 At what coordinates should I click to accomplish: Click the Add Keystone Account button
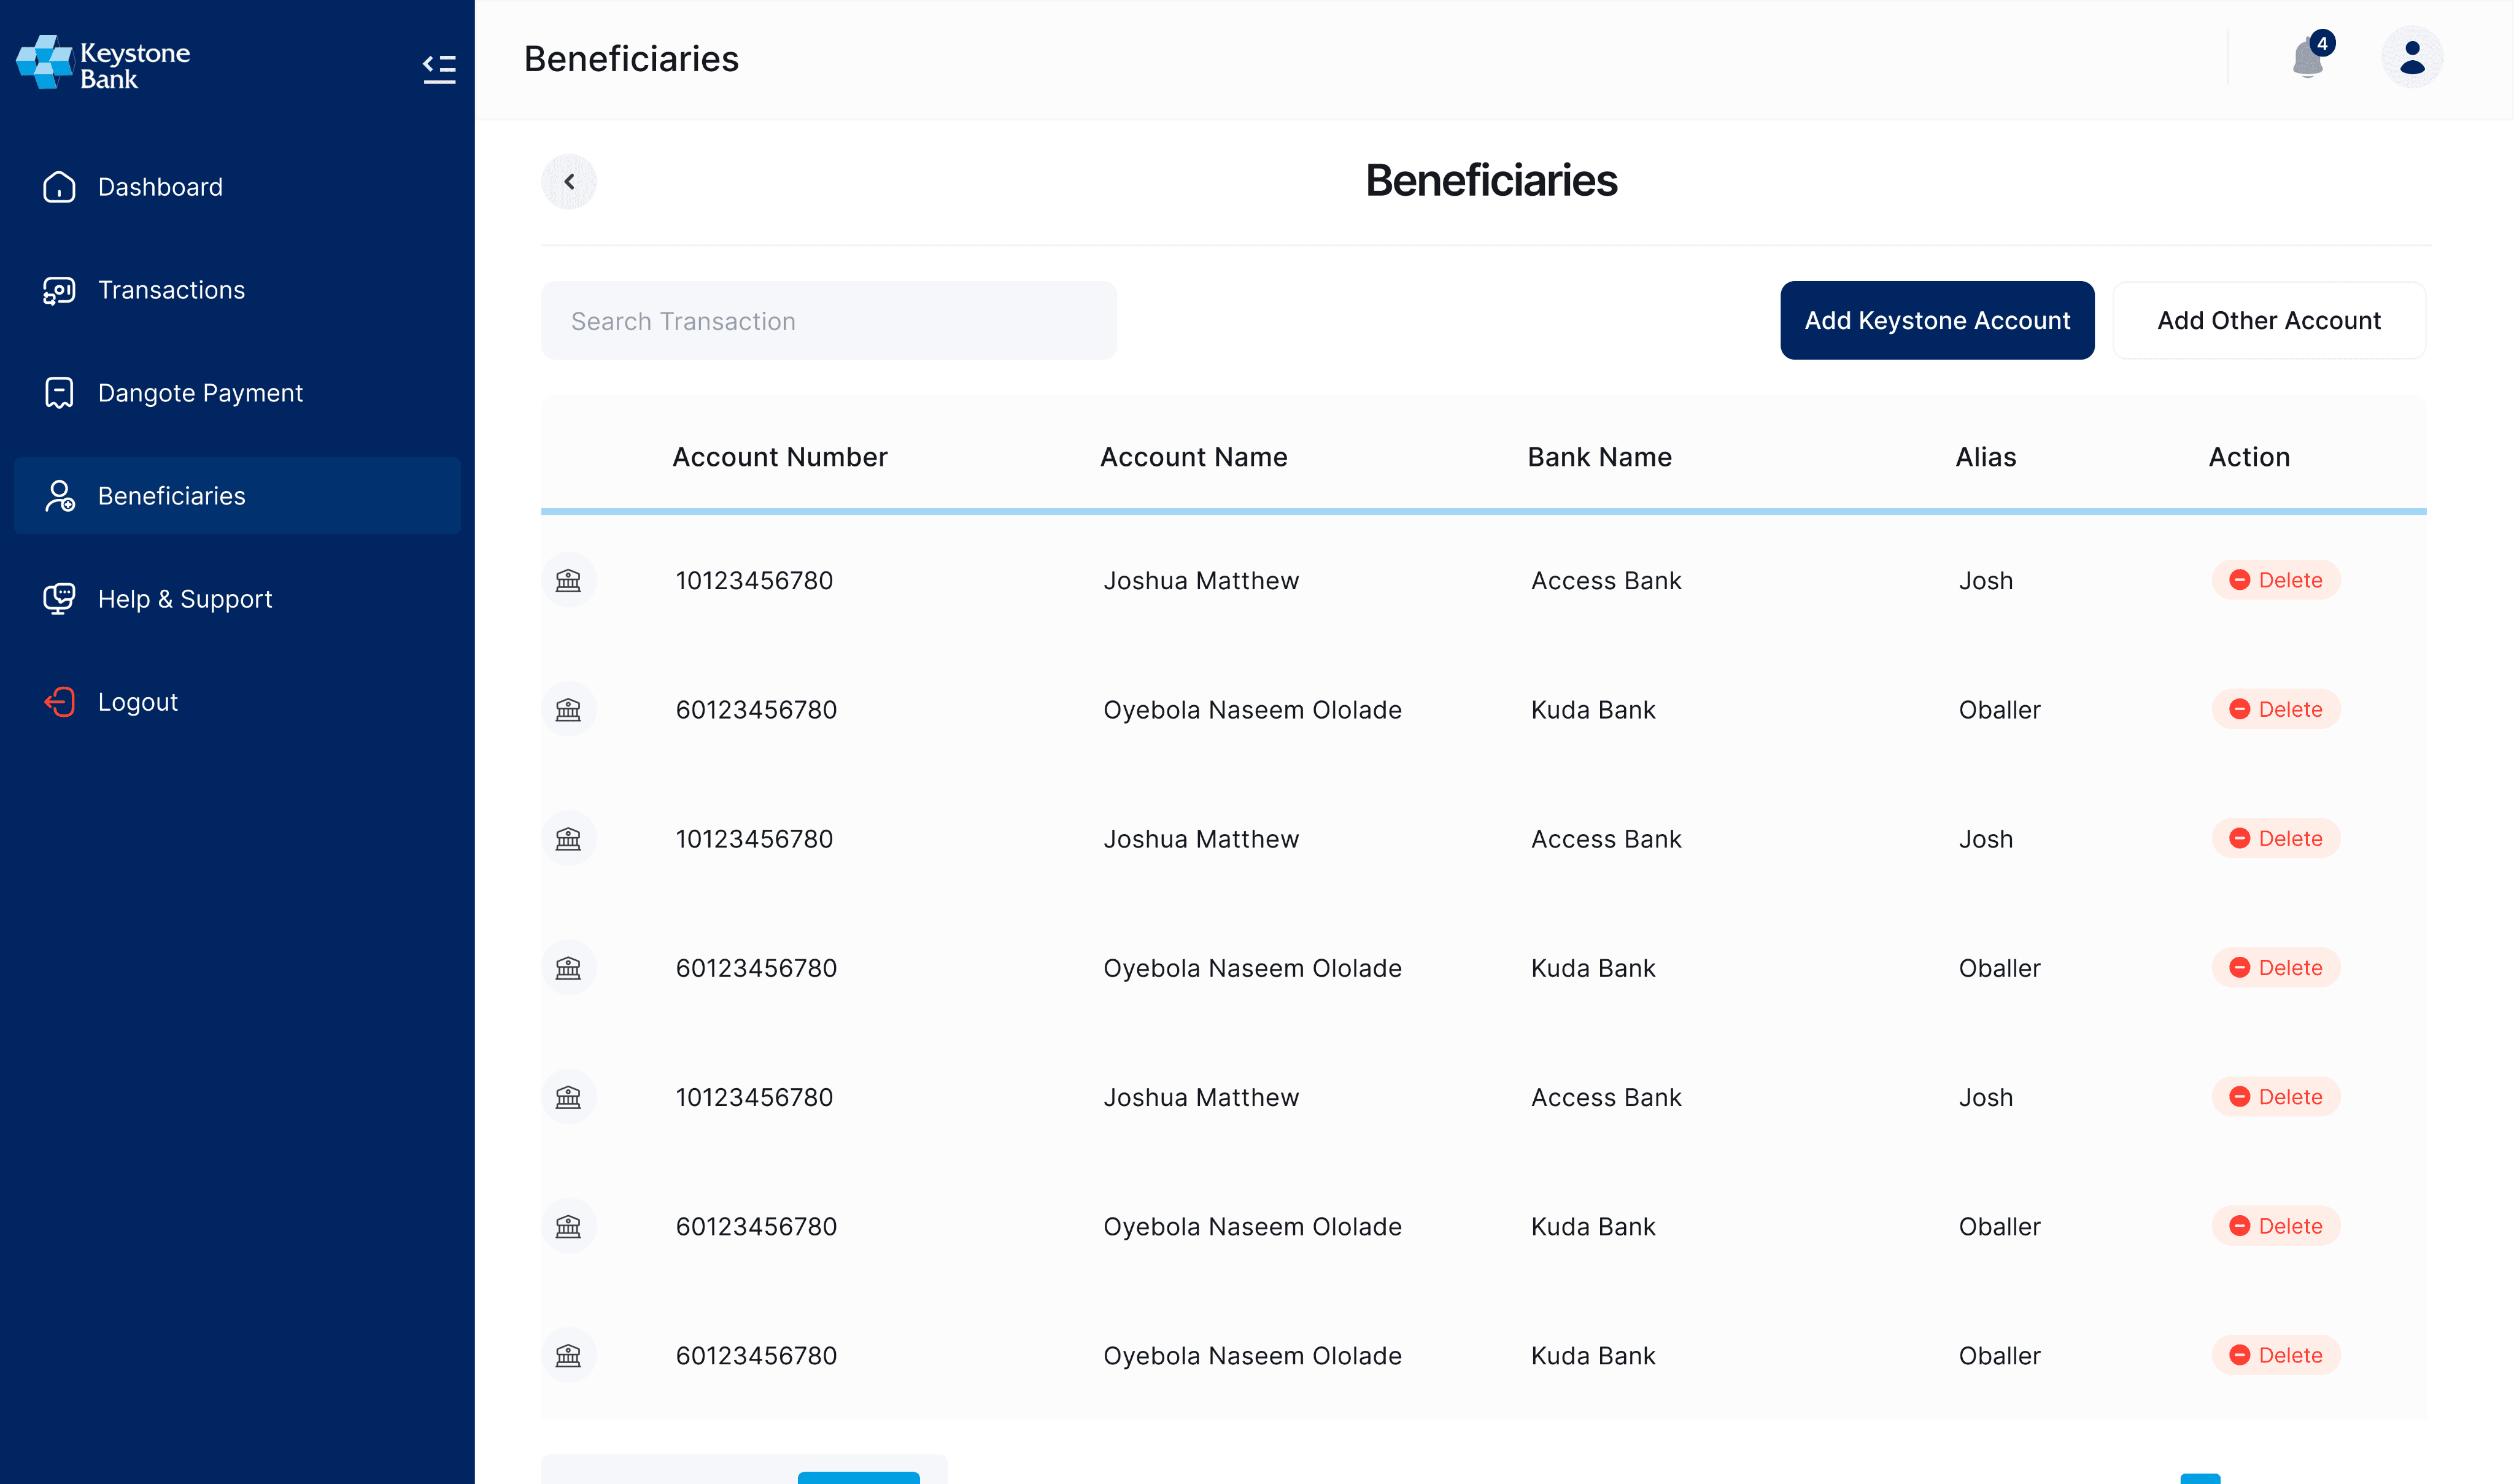point(1937,320)
